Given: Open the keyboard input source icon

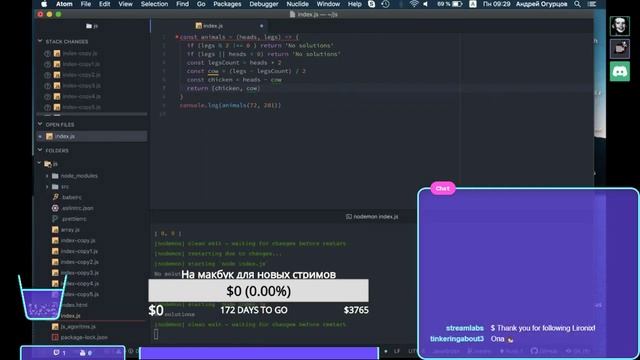Looking at the screenshot, I should click(473, 4).
